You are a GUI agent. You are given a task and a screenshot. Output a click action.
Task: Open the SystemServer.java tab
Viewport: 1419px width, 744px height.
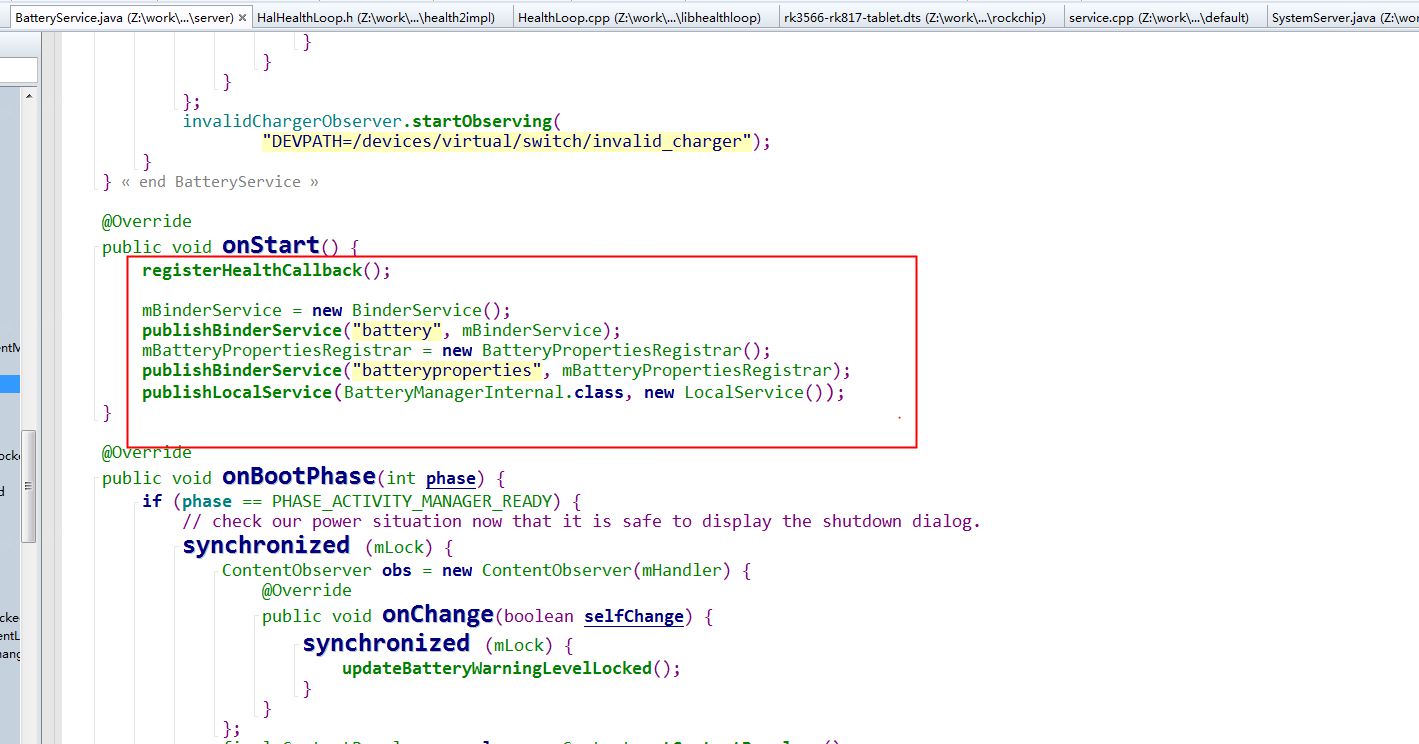(x=1343, y=18)
